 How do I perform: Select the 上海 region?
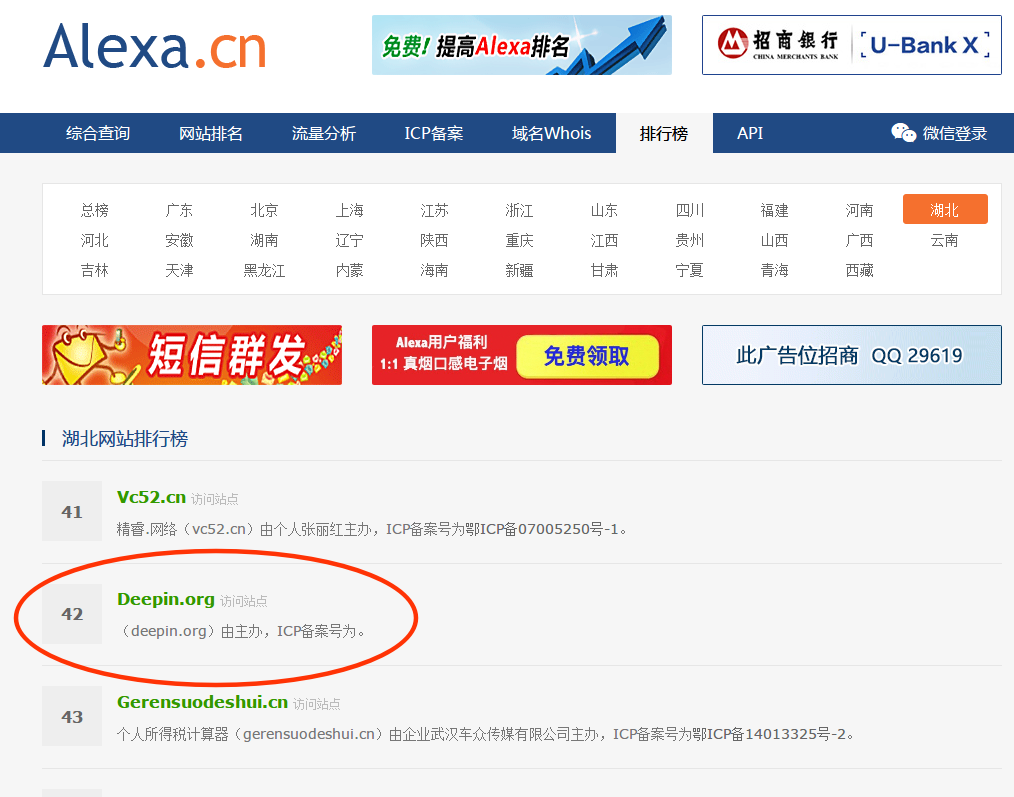(349, 210)
